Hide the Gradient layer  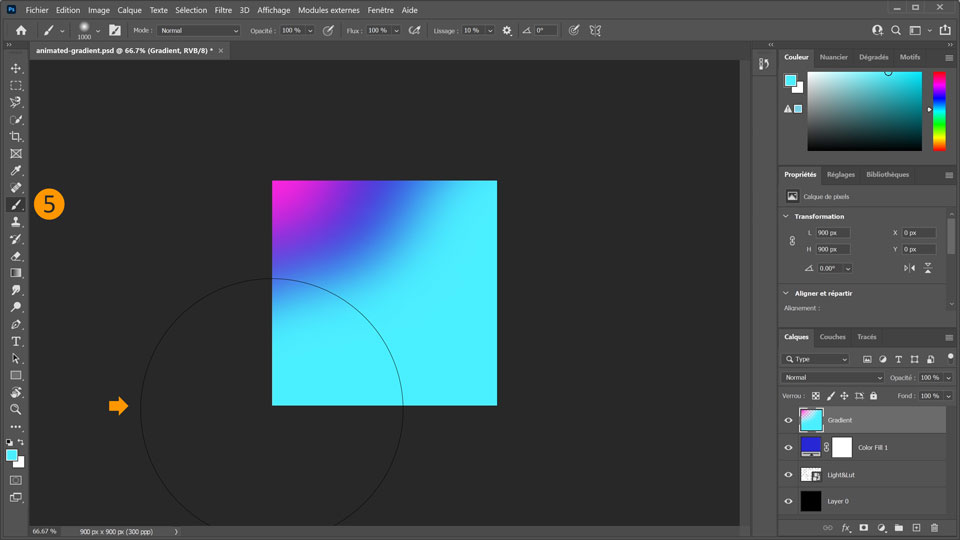788,421
